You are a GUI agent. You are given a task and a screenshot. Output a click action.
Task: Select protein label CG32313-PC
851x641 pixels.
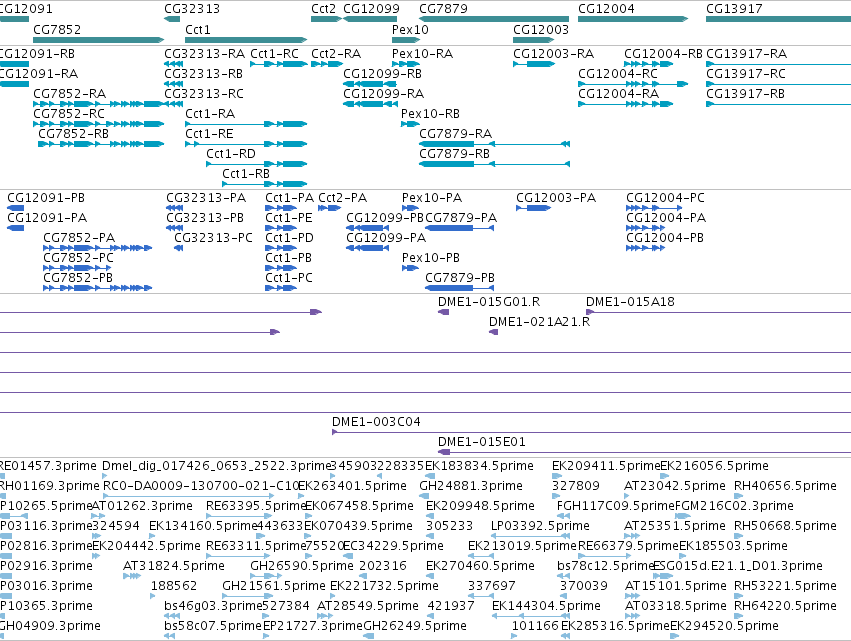(213, 238)
